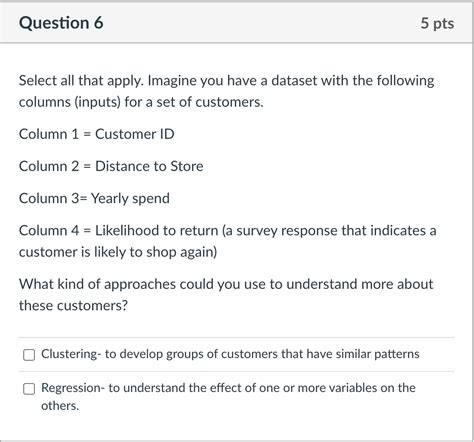Image resolution: width=474 pixels, height=442 pixels.
Task: Click the 'Select all that apply' instruction text
Action: coord(81,81)
